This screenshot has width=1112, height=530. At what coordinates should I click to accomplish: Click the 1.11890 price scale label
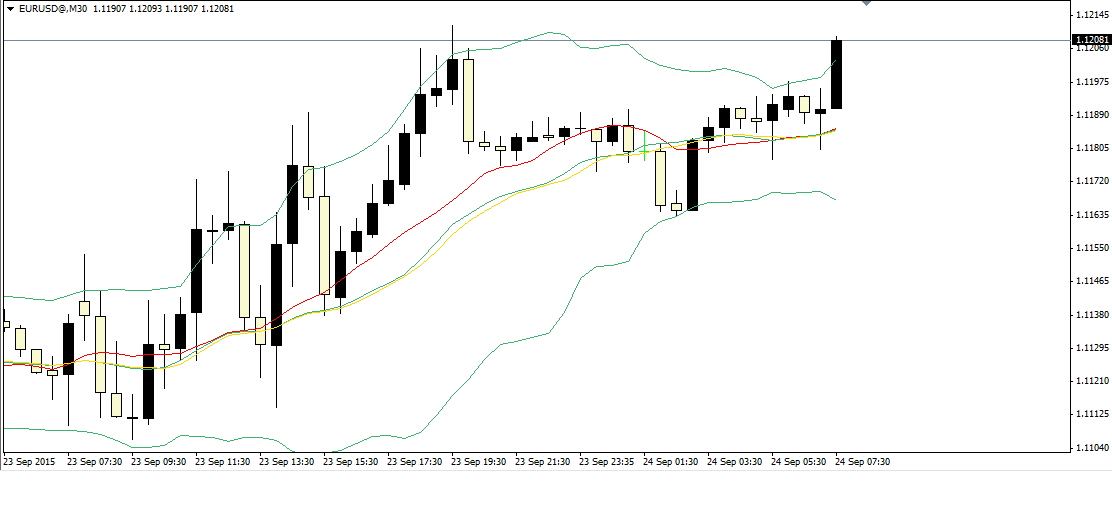(x=1090, y=115)
